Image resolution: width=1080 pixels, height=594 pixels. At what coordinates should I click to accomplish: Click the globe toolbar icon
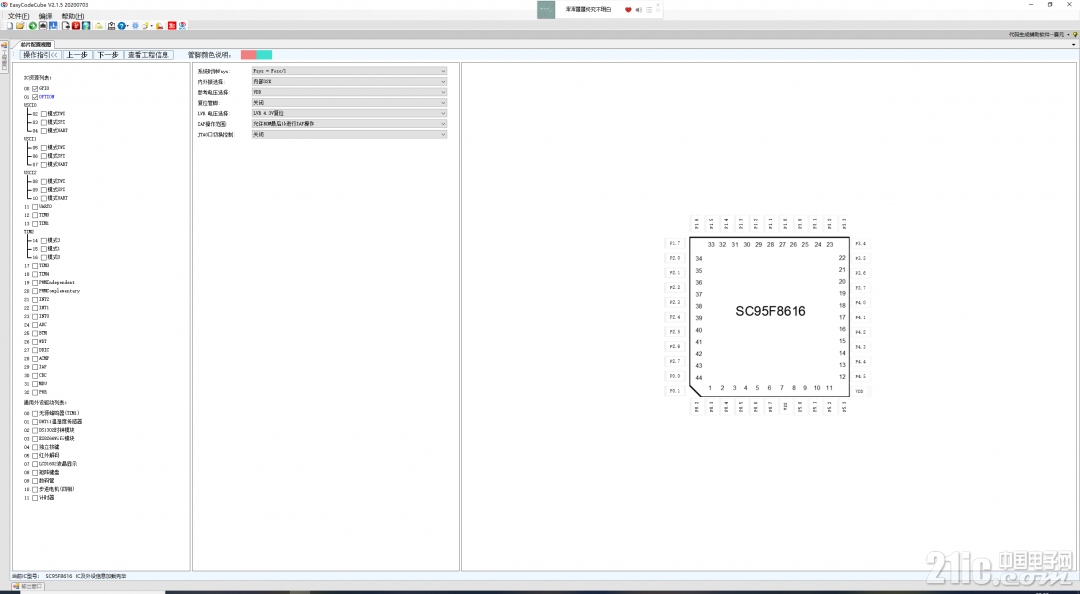pos(86,25)
